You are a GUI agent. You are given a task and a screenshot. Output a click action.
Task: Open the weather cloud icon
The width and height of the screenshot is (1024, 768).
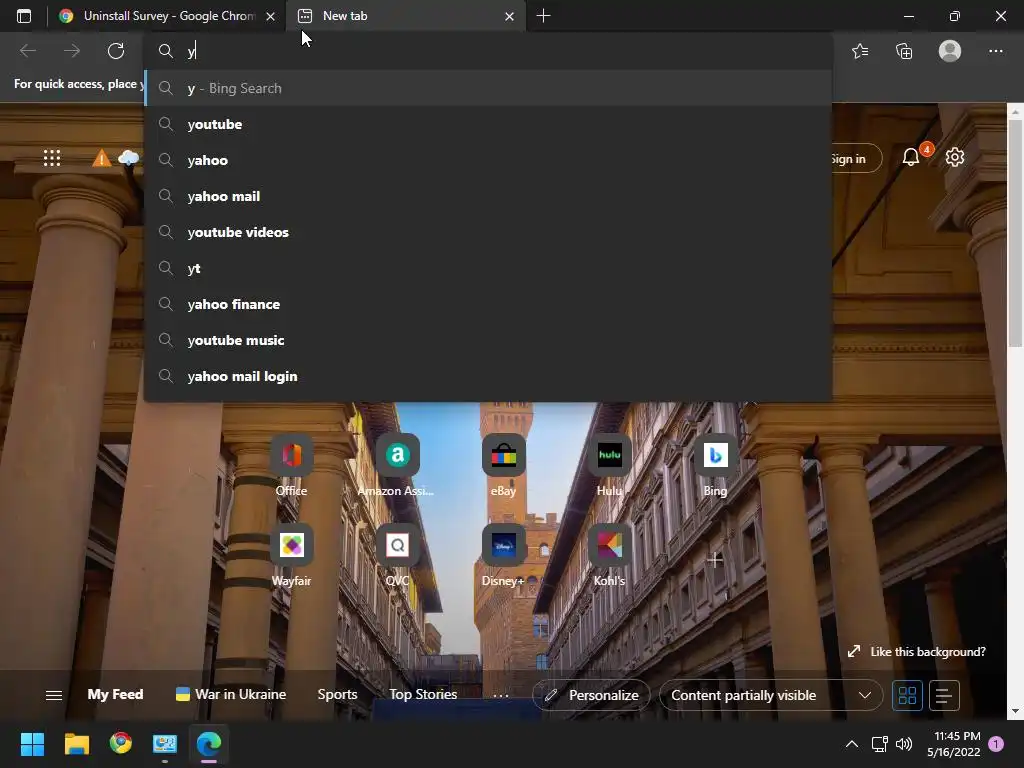tap(129, 157)
